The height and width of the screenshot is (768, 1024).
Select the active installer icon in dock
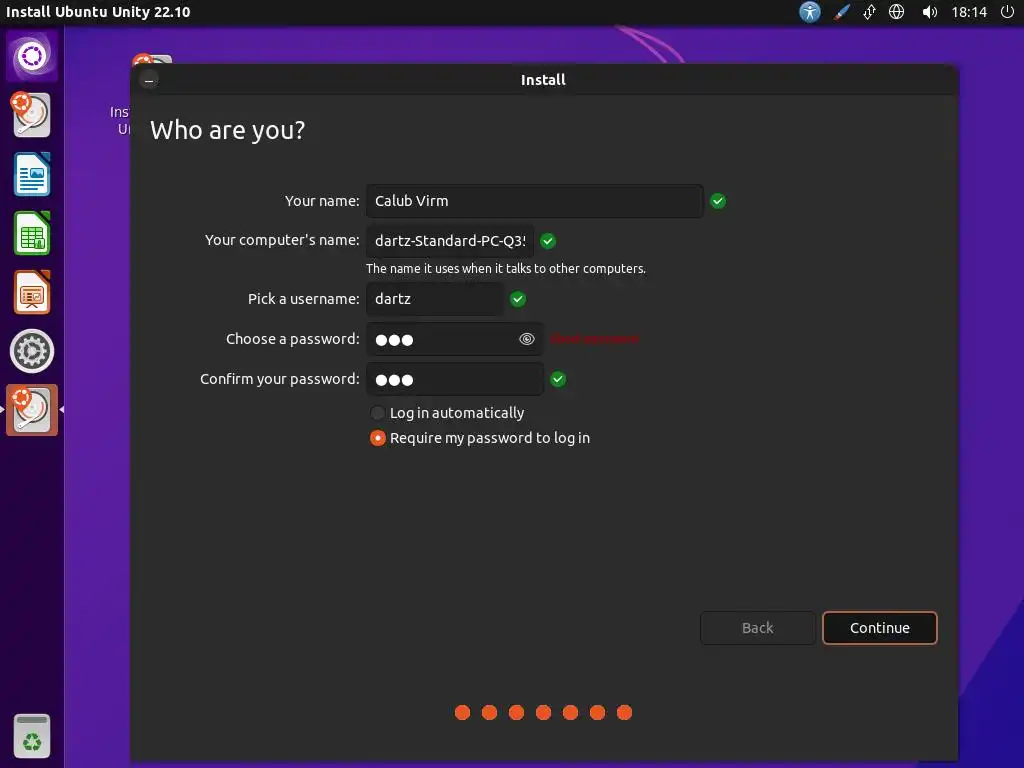click(31, 410)
